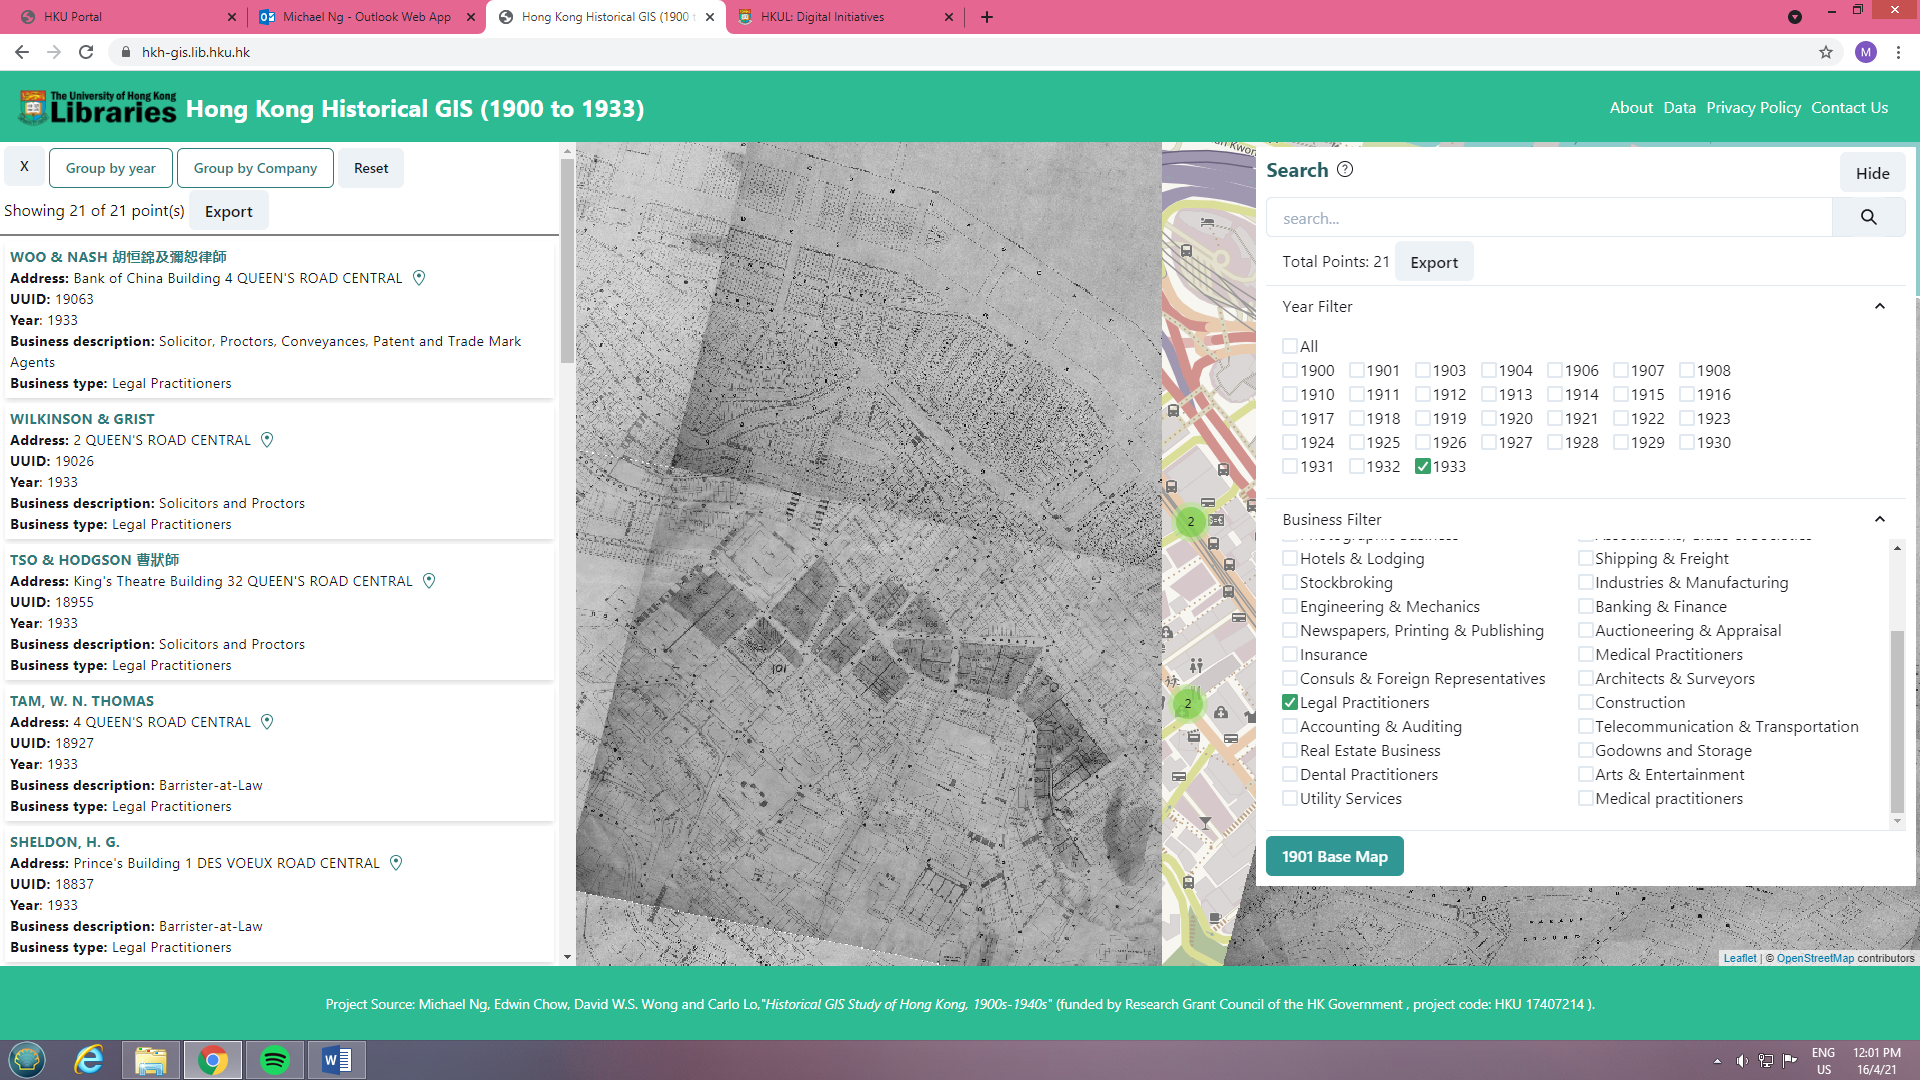Click the Search help question mark icon
The width and height of the screenshot is (1920, 1080).
[1345, 170]
